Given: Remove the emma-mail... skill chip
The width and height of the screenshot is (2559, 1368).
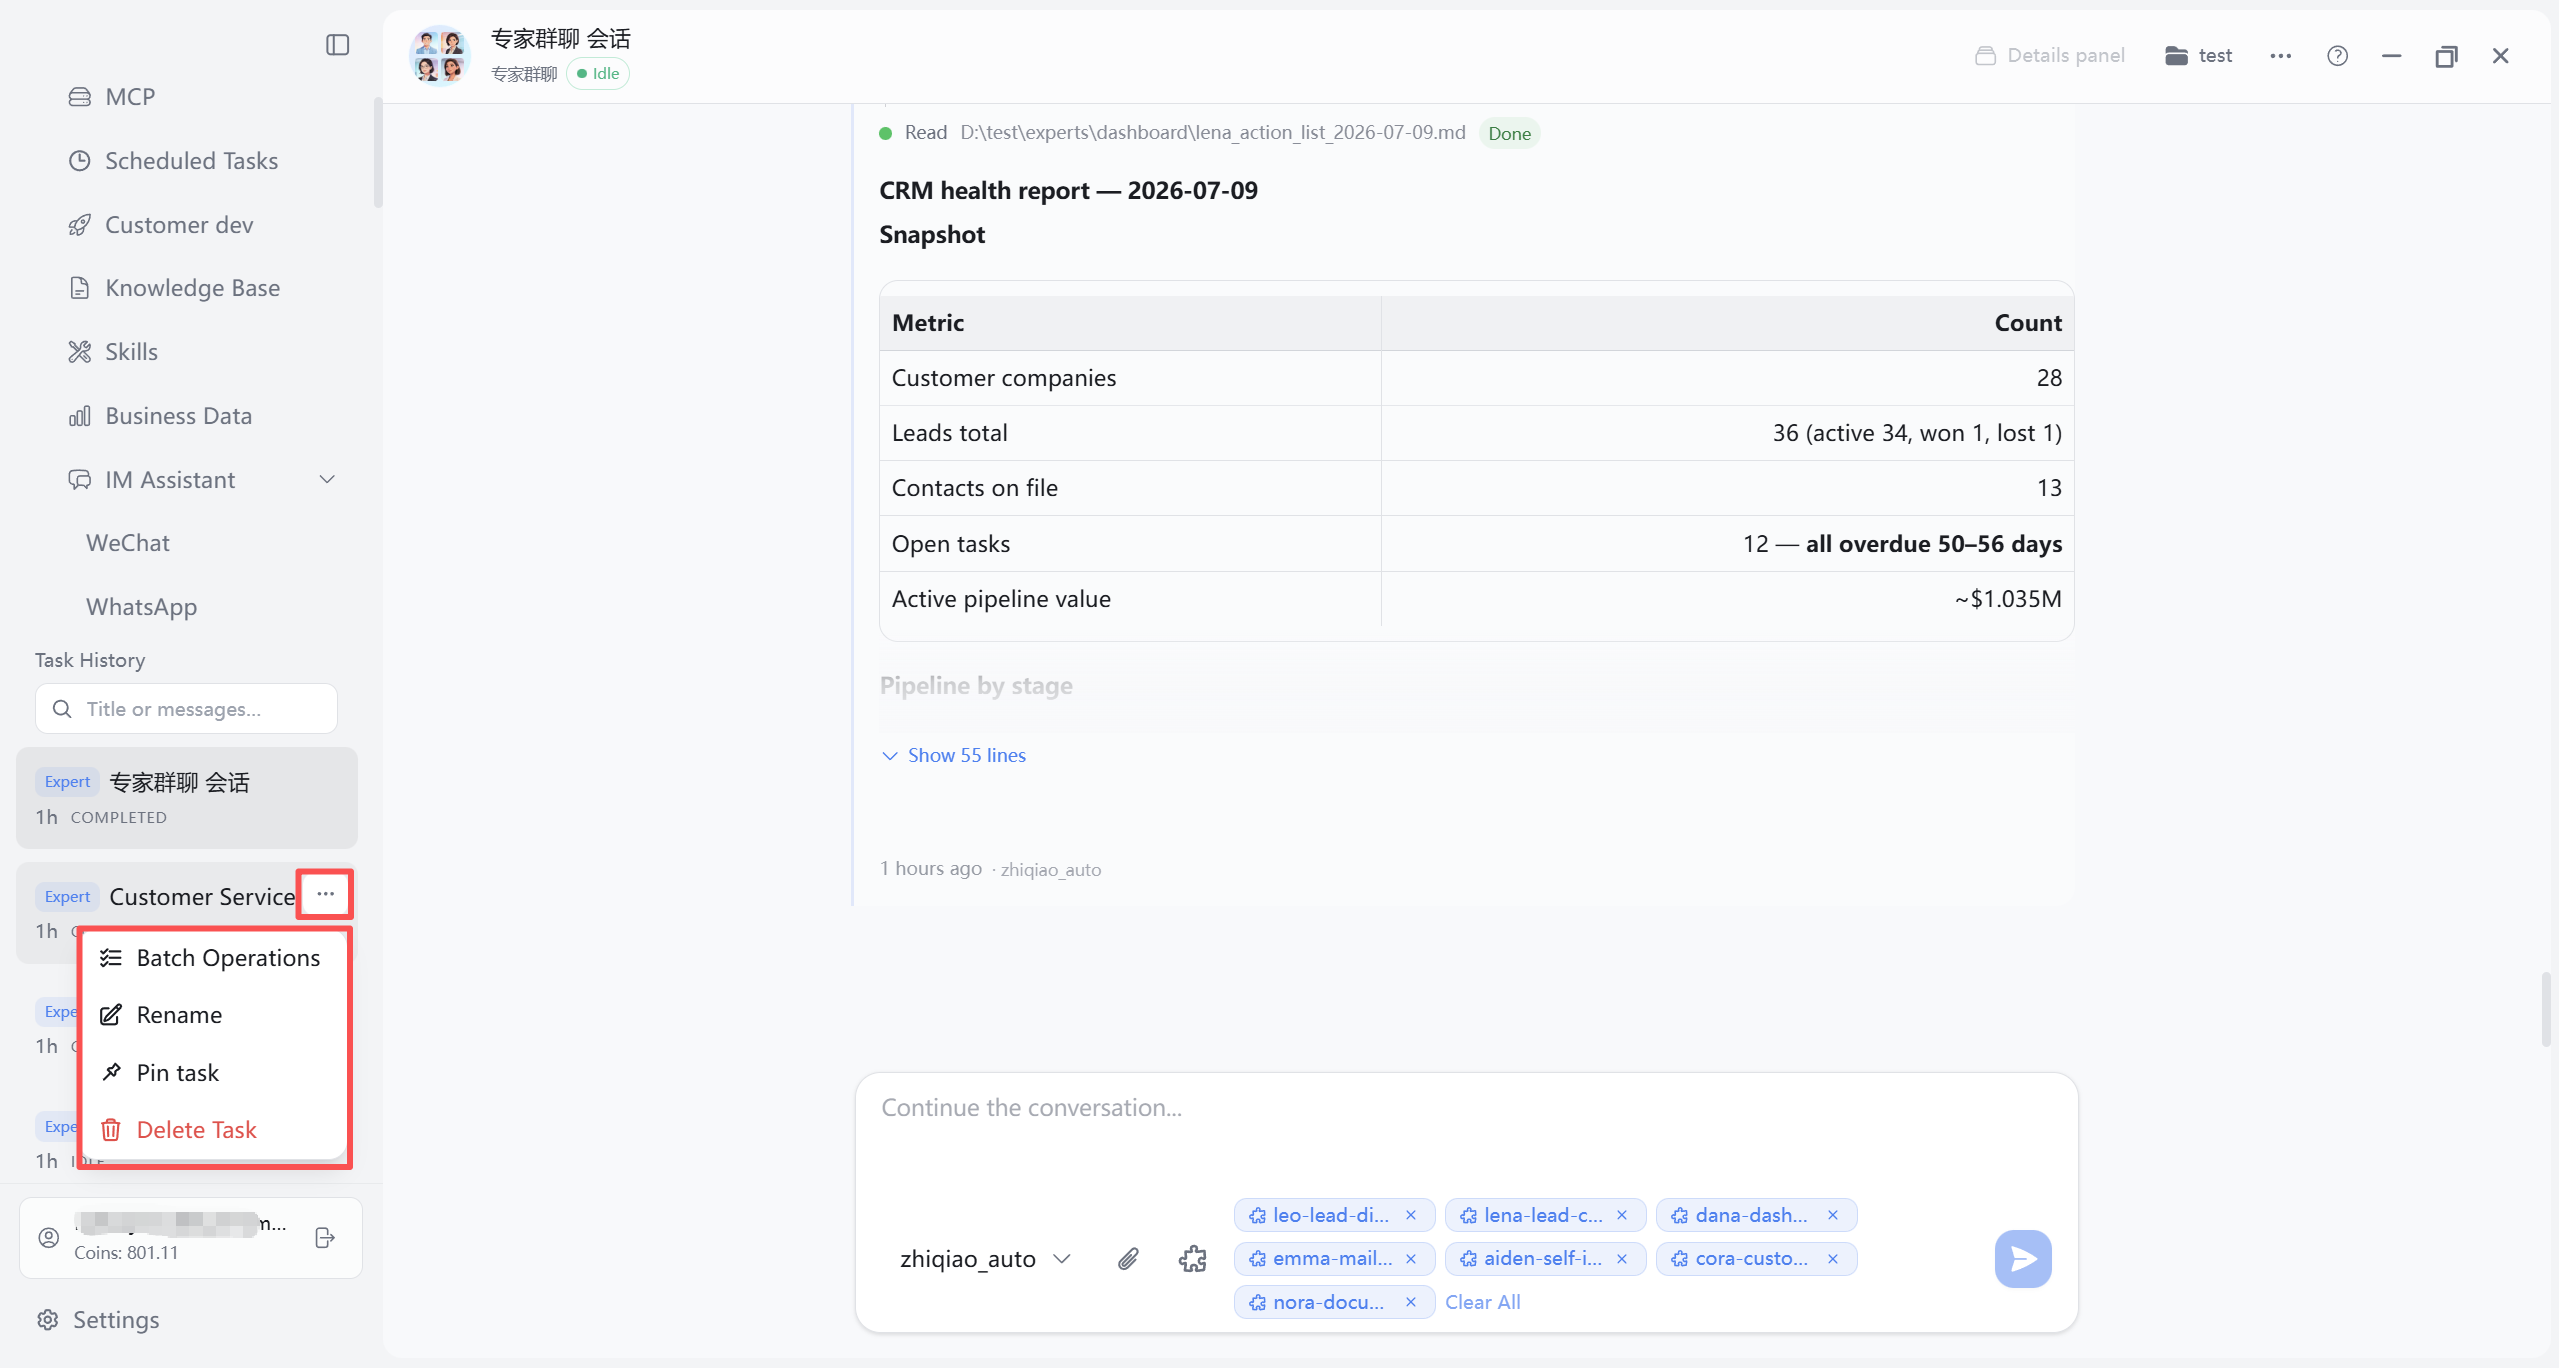Looking at the screenshot, I should (x=1411, y=1259).
